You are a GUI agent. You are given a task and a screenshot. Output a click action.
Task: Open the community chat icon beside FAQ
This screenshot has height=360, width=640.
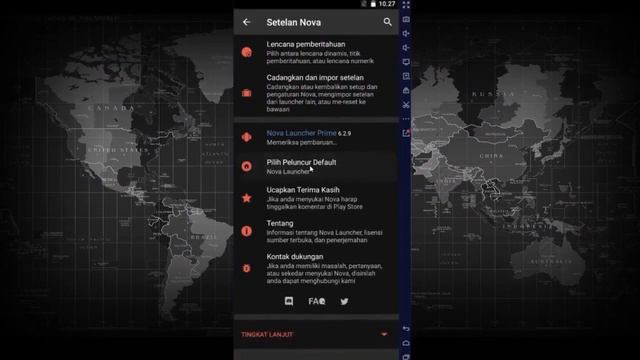coord(289,301)
